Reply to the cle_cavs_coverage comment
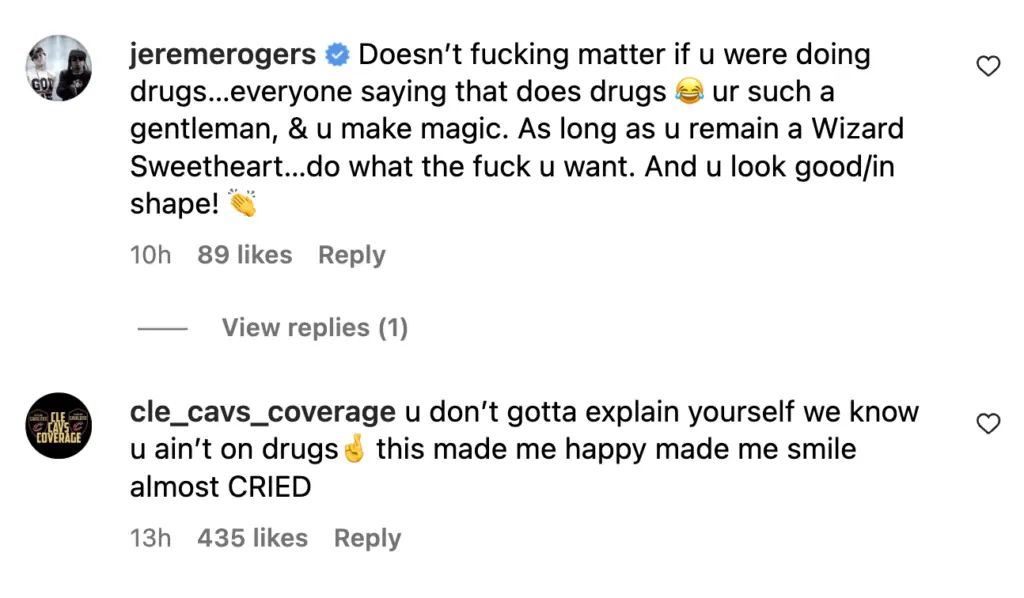1024x598 pixels. click(367, 538)
